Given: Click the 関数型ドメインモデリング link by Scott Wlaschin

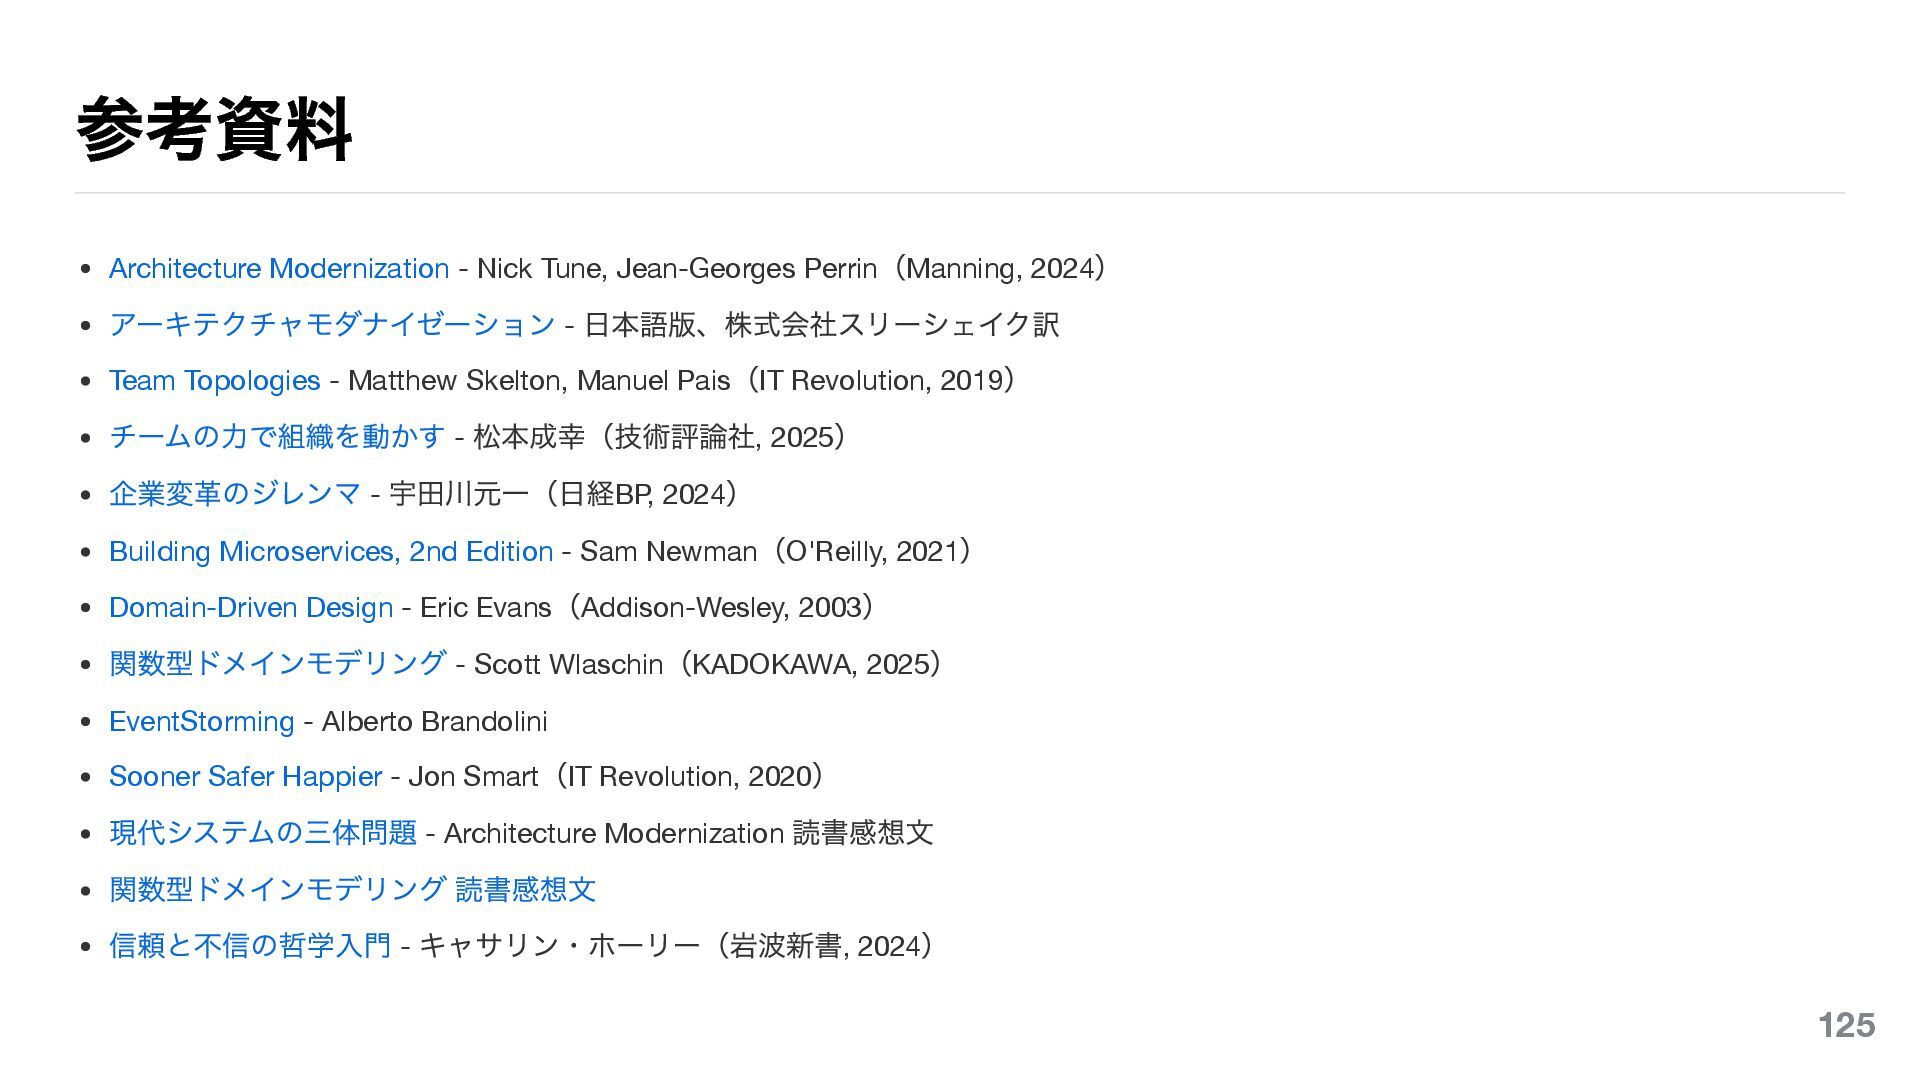Looking at the screenshot, I should click(277, 664).
